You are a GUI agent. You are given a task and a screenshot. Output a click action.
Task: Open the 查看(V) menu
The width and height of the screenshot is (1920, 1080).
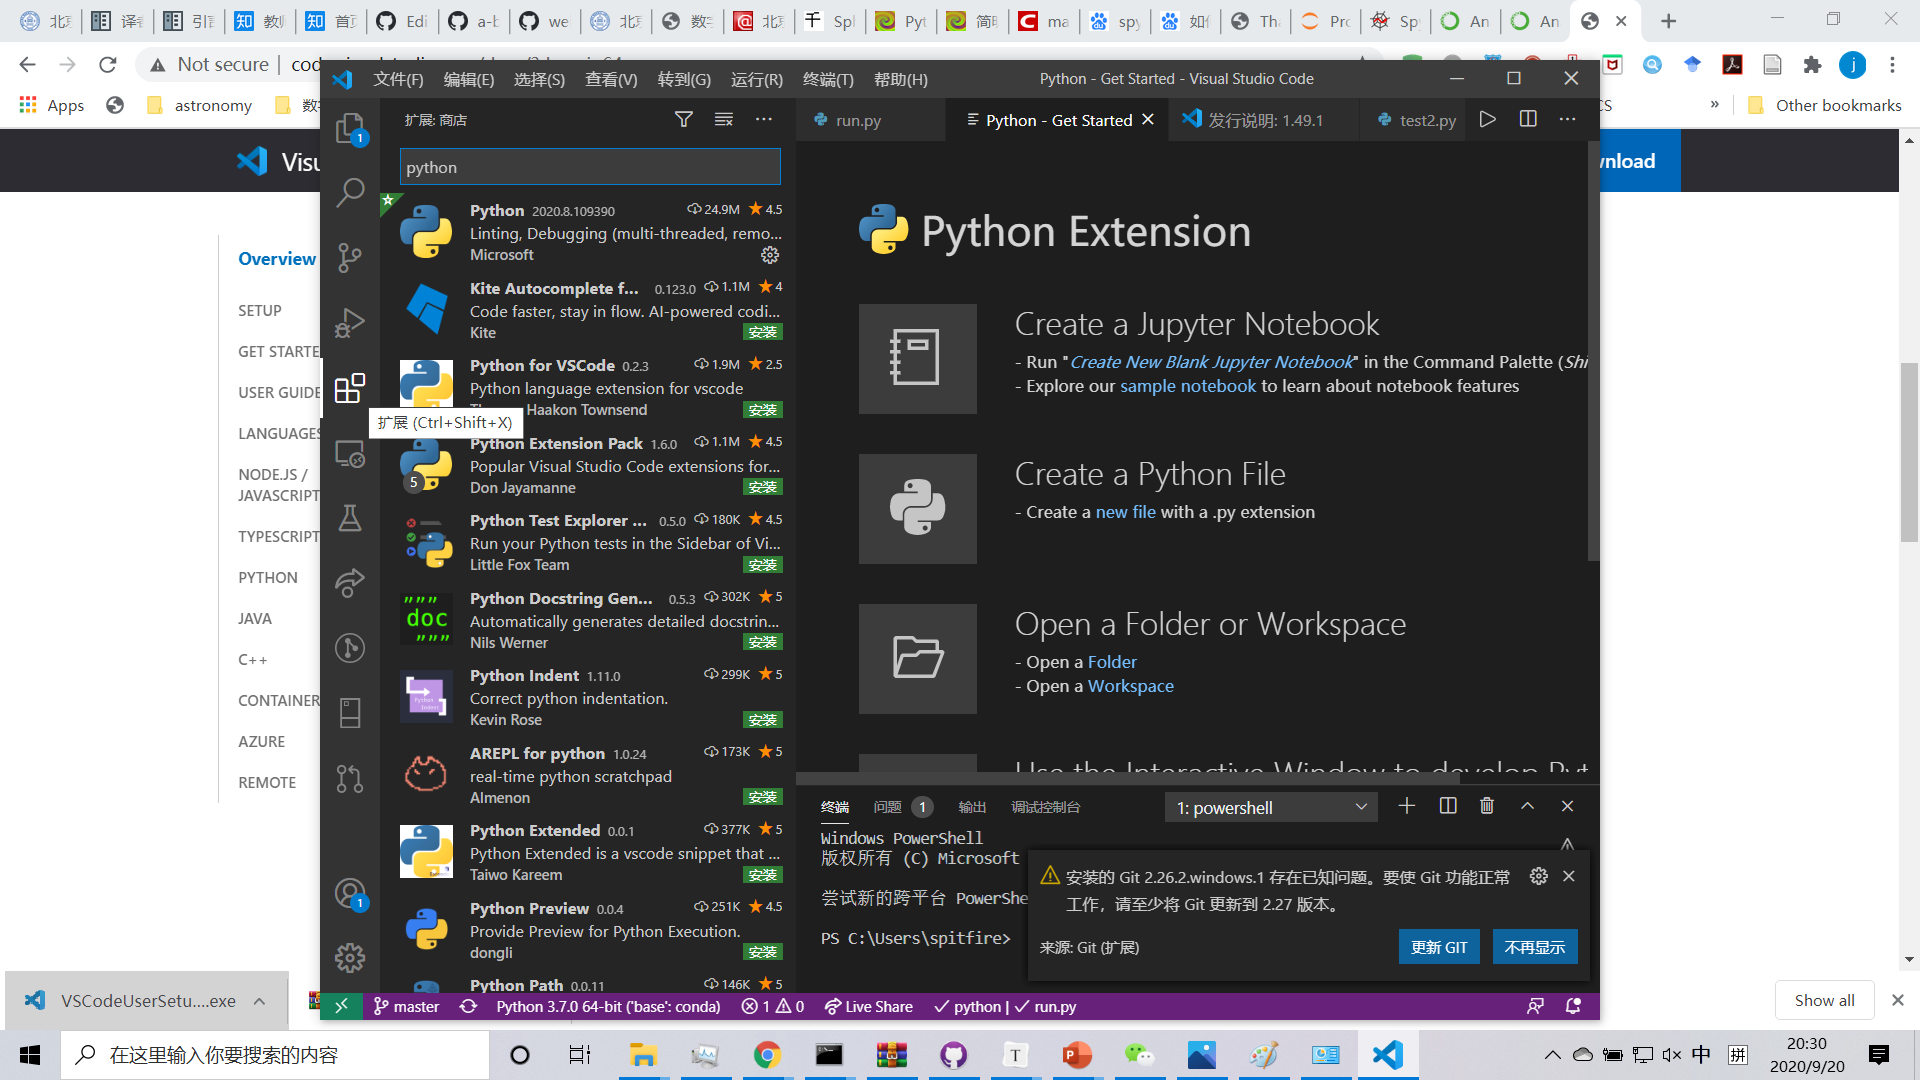(611, 79)
